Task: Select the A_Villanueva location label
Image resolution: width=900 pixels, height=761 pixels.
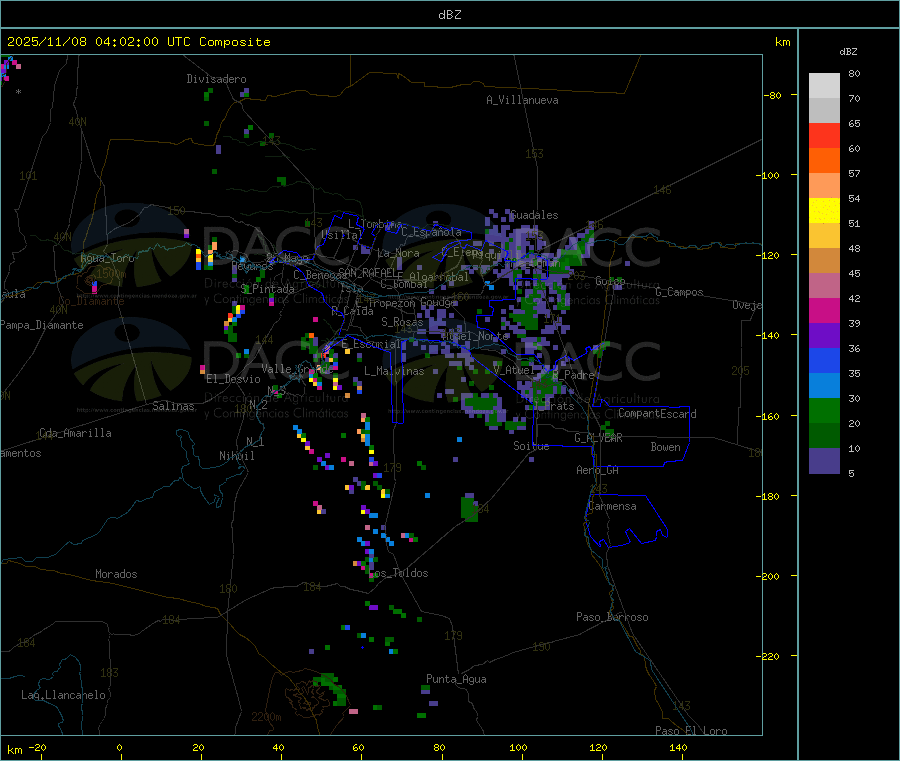Action: [522, 100]
